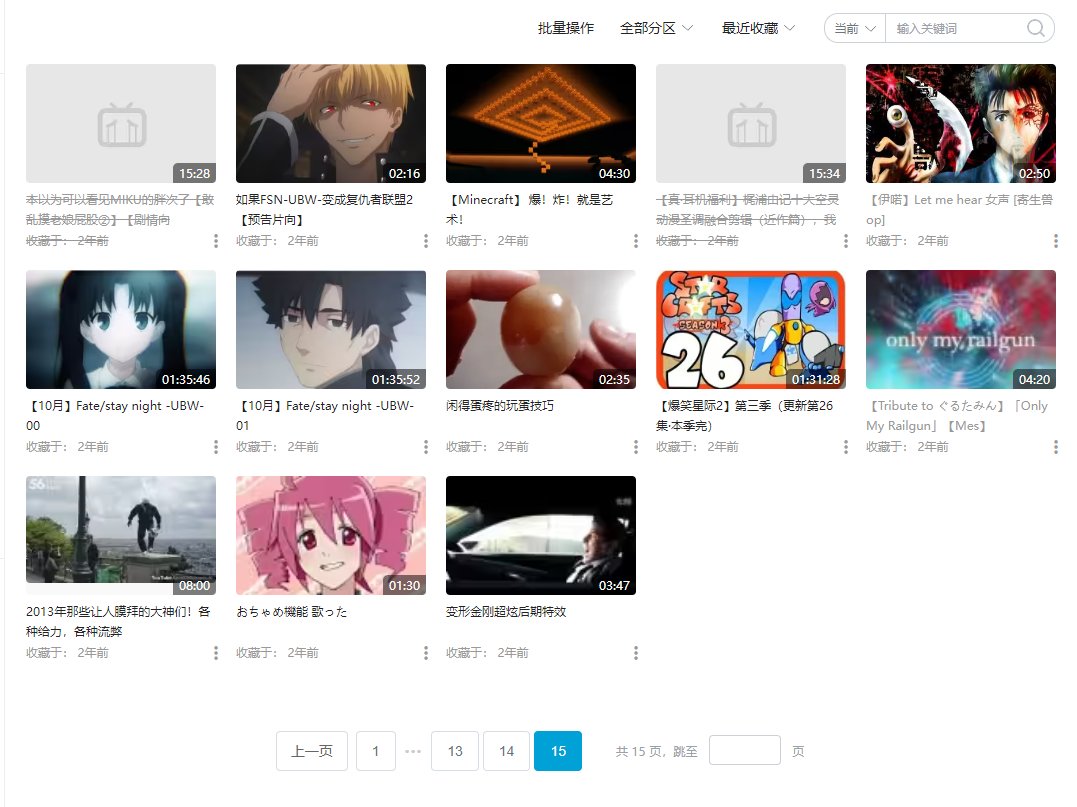This screenshot has height=807, width=1077.
Task: Expand the 最近收藏 sort dropdown
Action: click(x=758, y=28)
